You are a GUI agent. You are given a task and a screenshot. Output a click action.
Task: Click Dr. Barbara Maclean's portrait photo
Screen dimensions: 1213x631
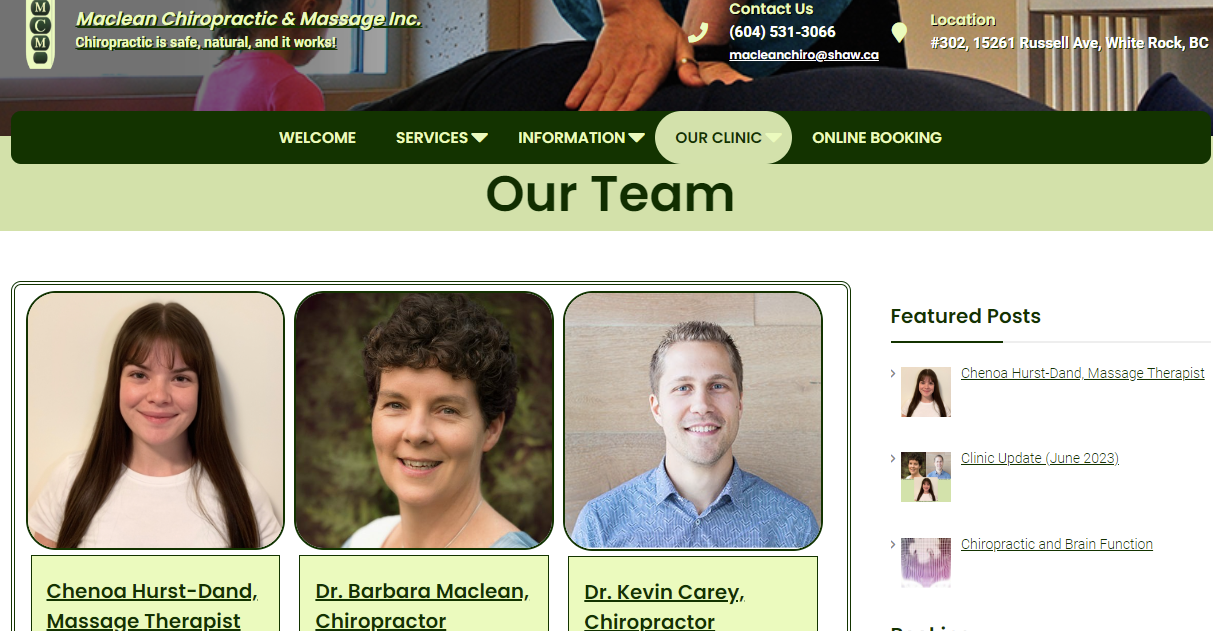point(424,421)
